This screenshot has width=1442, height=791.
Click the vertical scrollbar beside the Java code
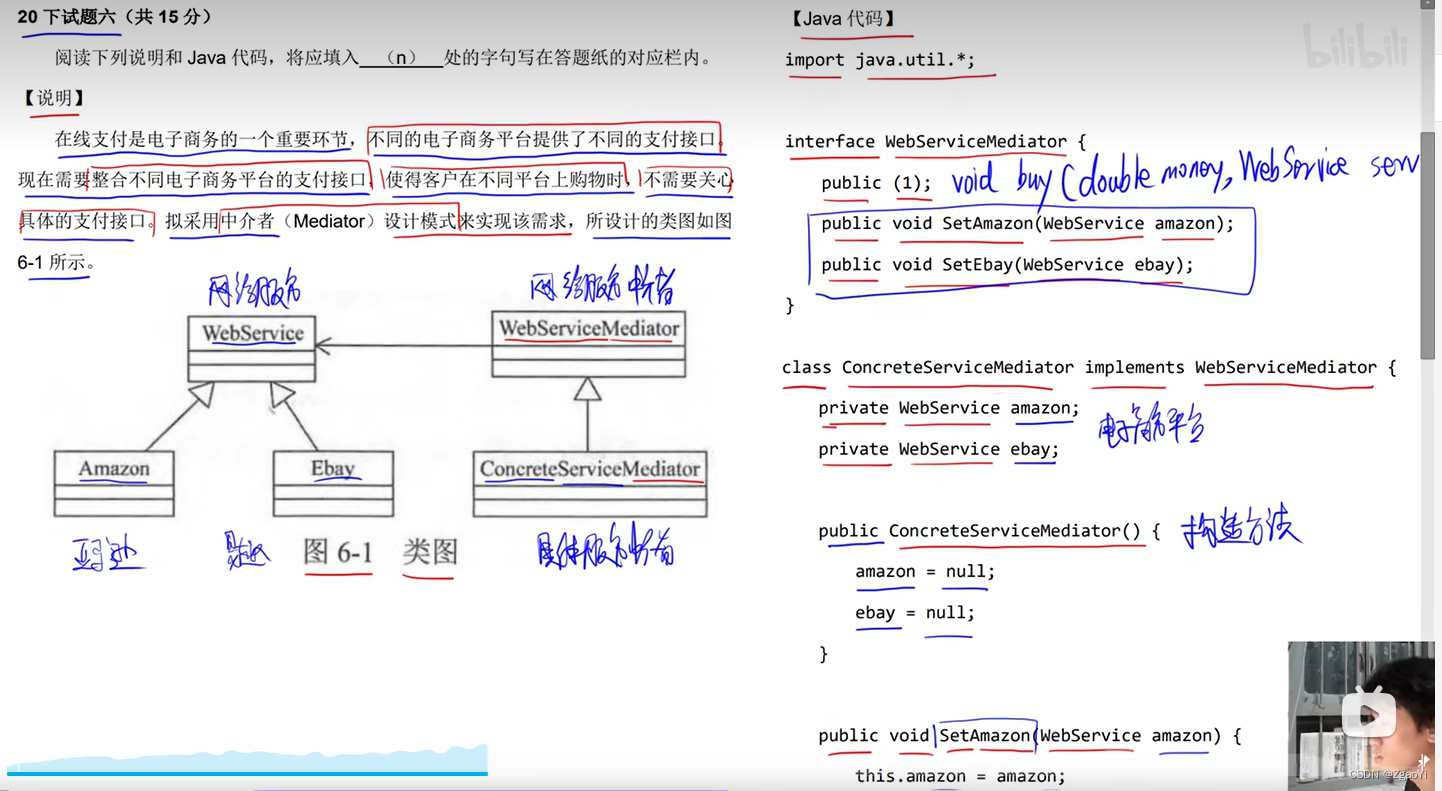1428,244
